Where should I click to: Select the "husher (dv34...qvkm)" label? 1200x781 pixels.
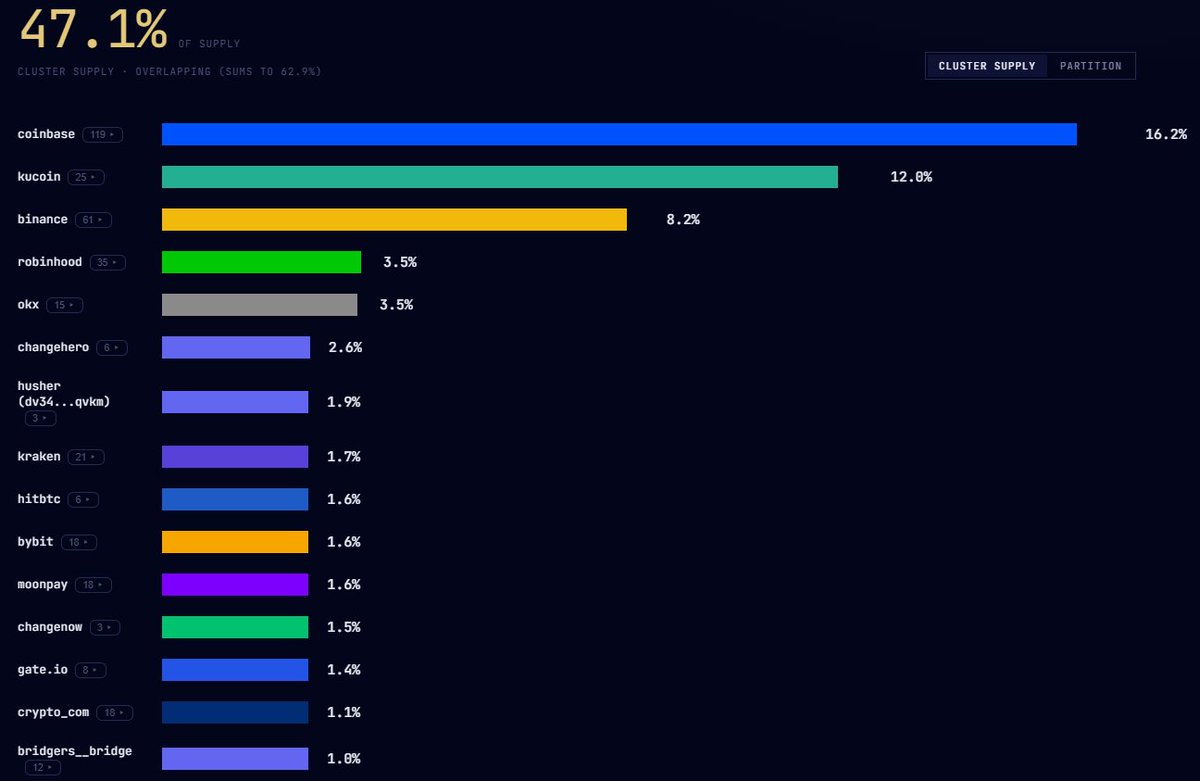click(x=64, y=393)
